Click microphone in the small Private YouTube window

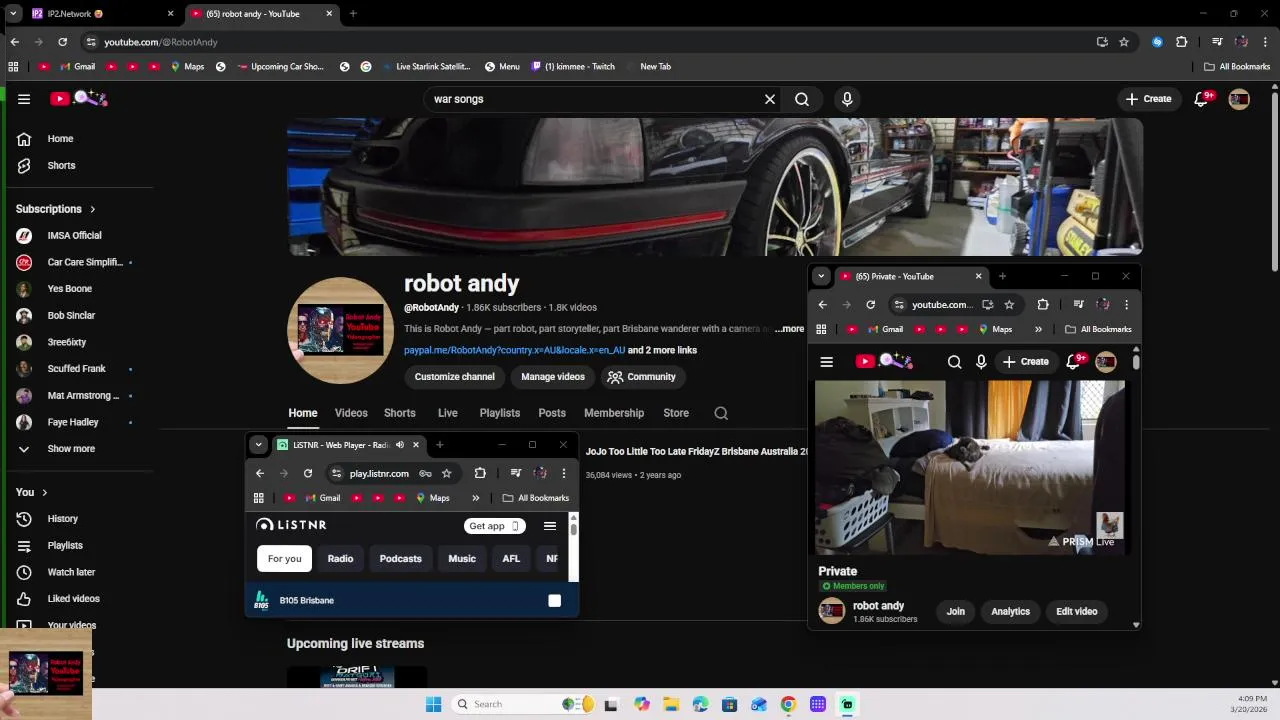[x=981, y=362]
